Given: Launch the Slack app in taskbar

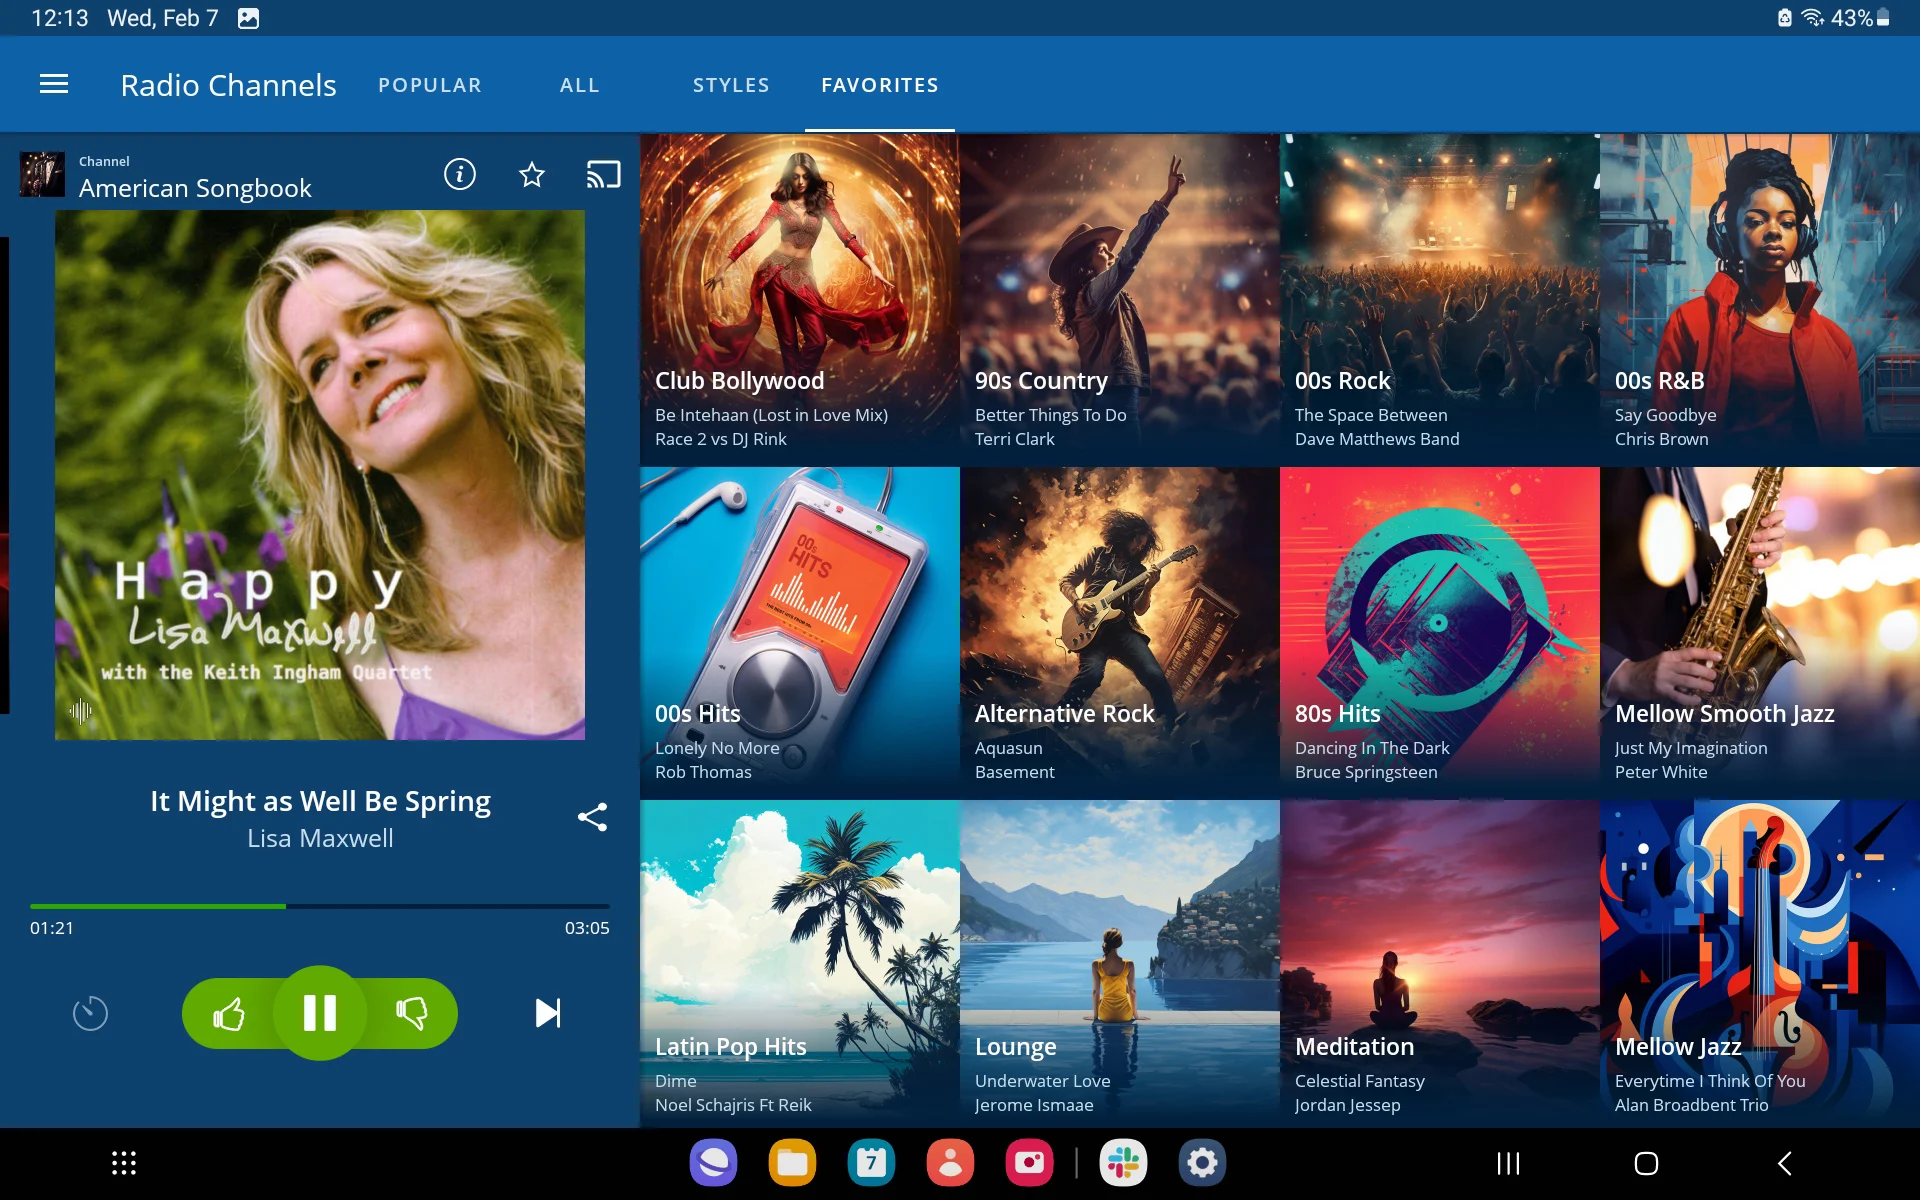Looking at the screenshot, I should click(x=1123, y=1163).
